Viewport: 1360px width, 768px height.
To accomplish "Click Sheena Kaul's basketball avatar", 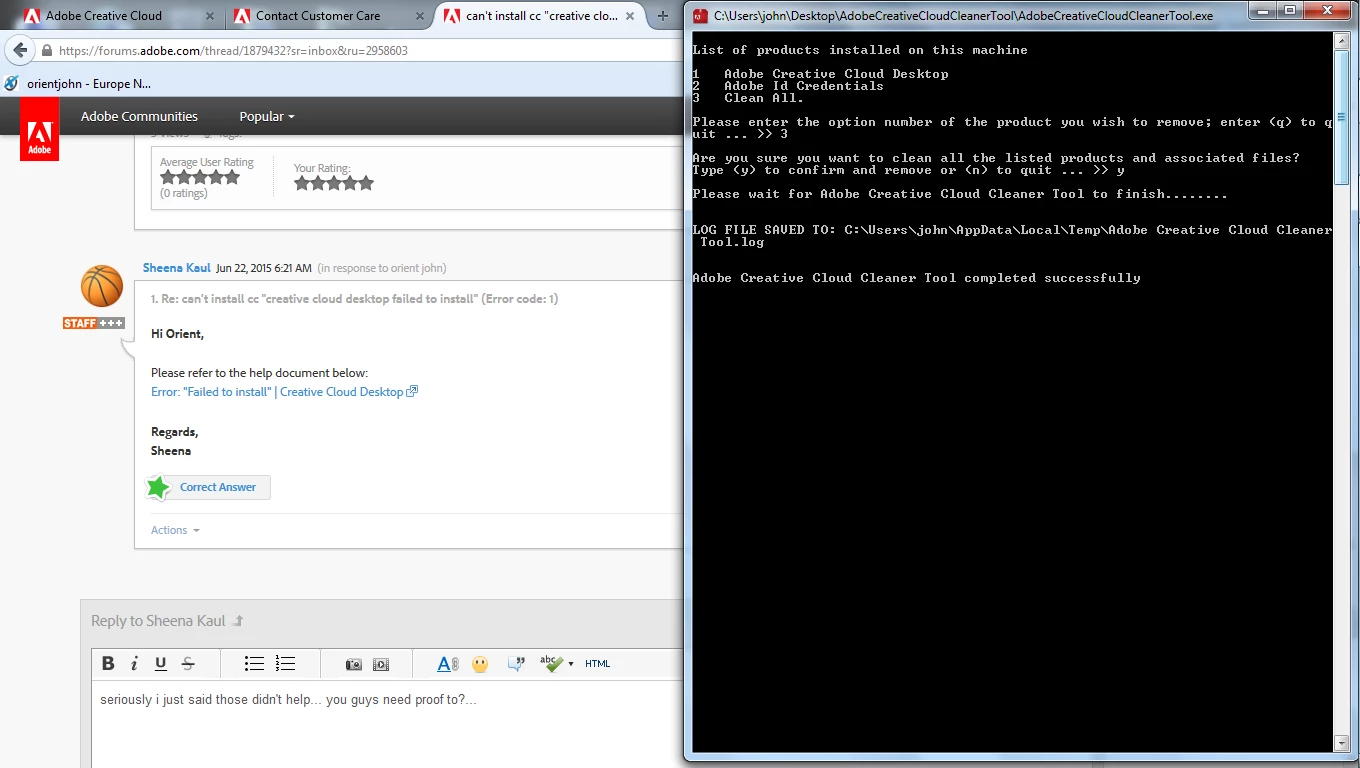I will click(101, 287).
